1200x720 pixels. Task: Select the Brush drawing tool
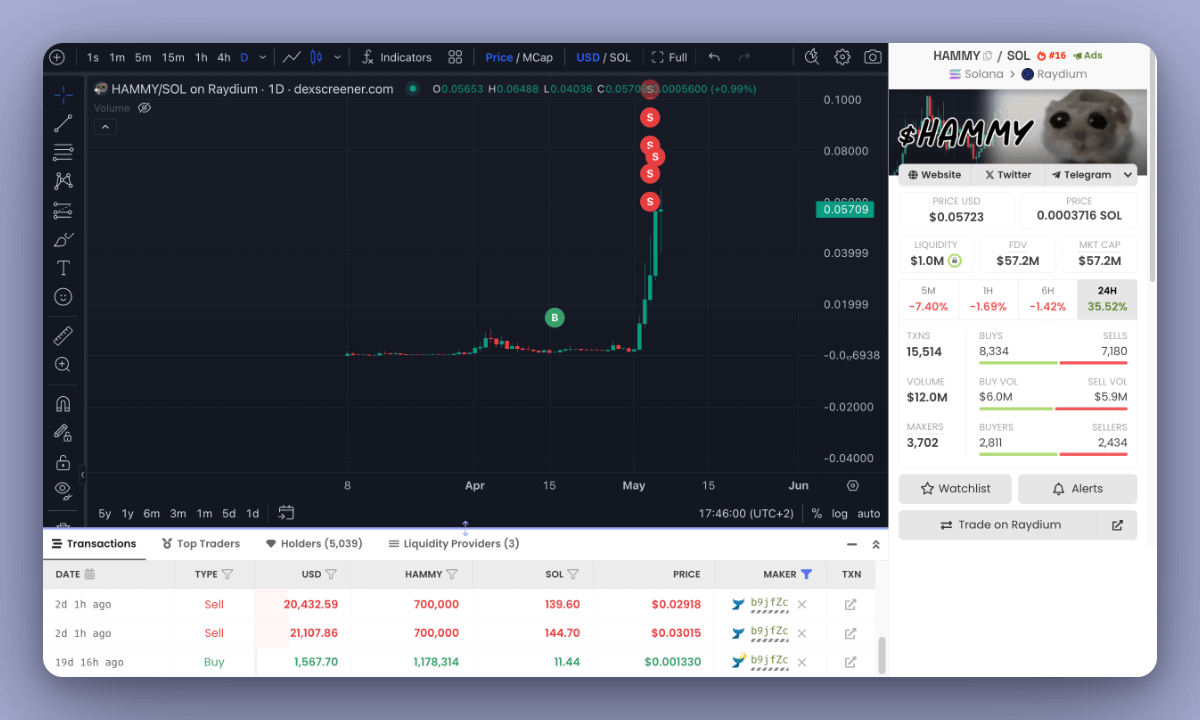(x=62, y=239)
